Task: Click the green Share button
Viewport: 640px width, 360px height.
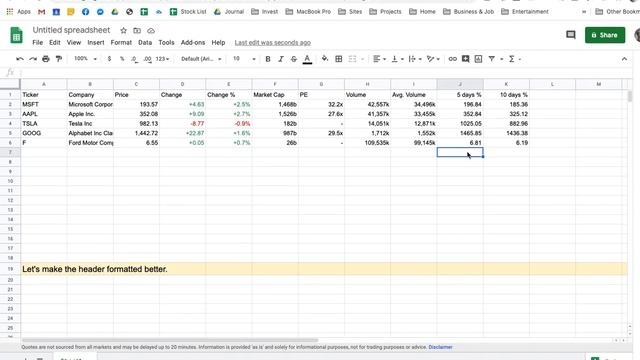Action: coord(605,35)
